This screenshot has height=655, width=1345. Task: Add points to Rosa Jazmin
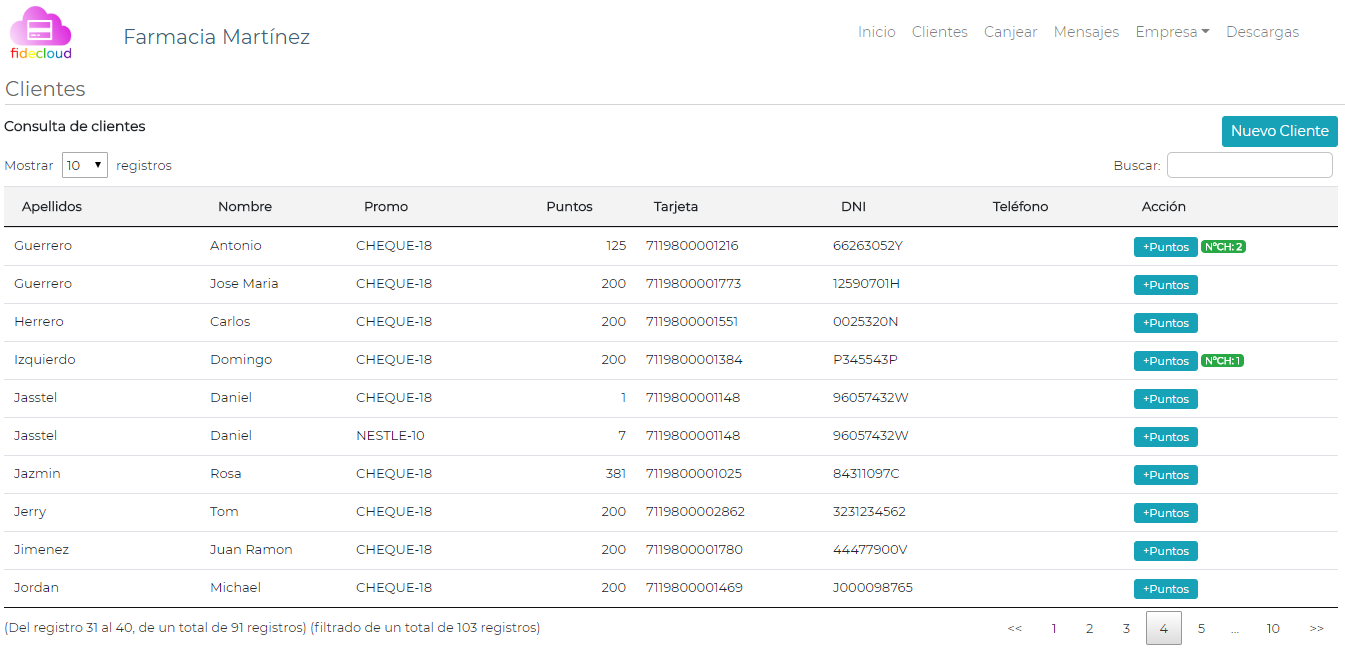(x=1165, y=475)
